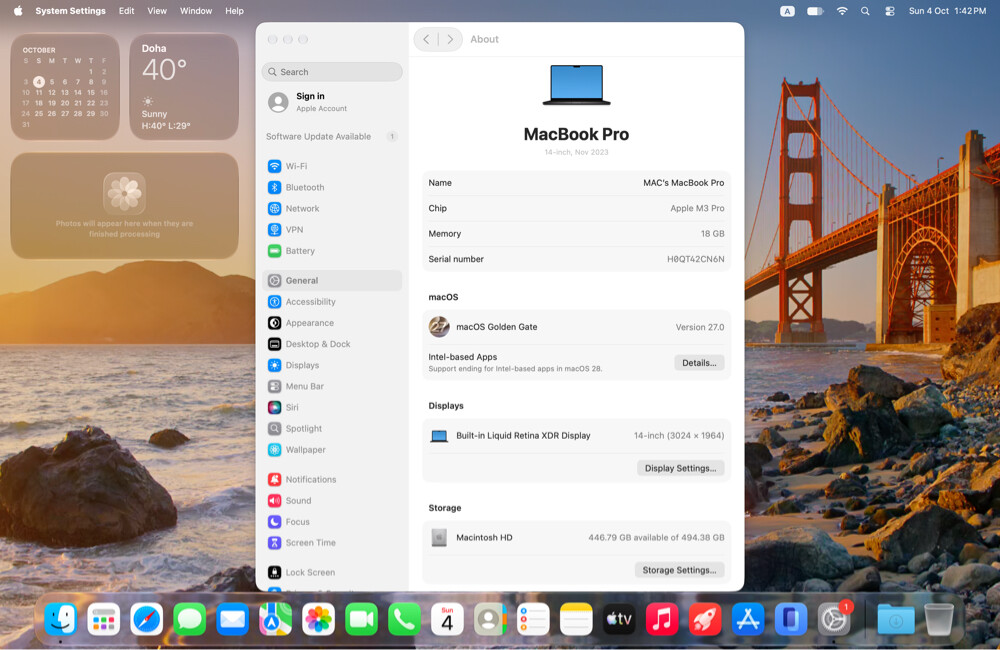This screenshot has height=650, width=1000.
Task: Open Software Update Available
Action: [332, 137]
